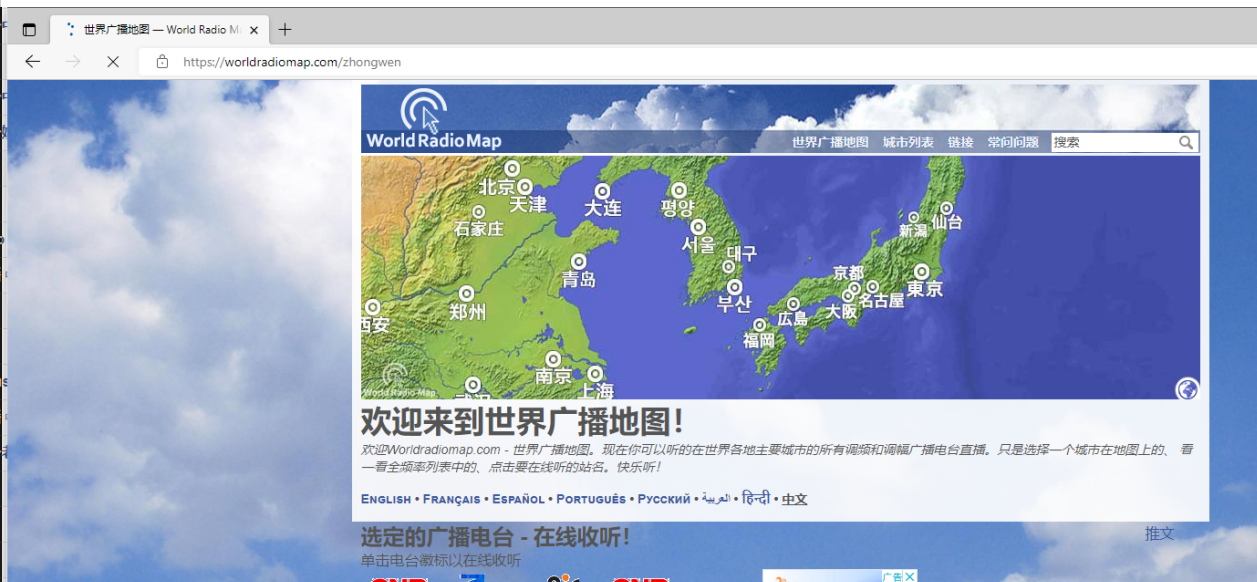Open the 链接 navigation item
Viewport: 1257px width, 582px height.
click(x=961, y=143)
